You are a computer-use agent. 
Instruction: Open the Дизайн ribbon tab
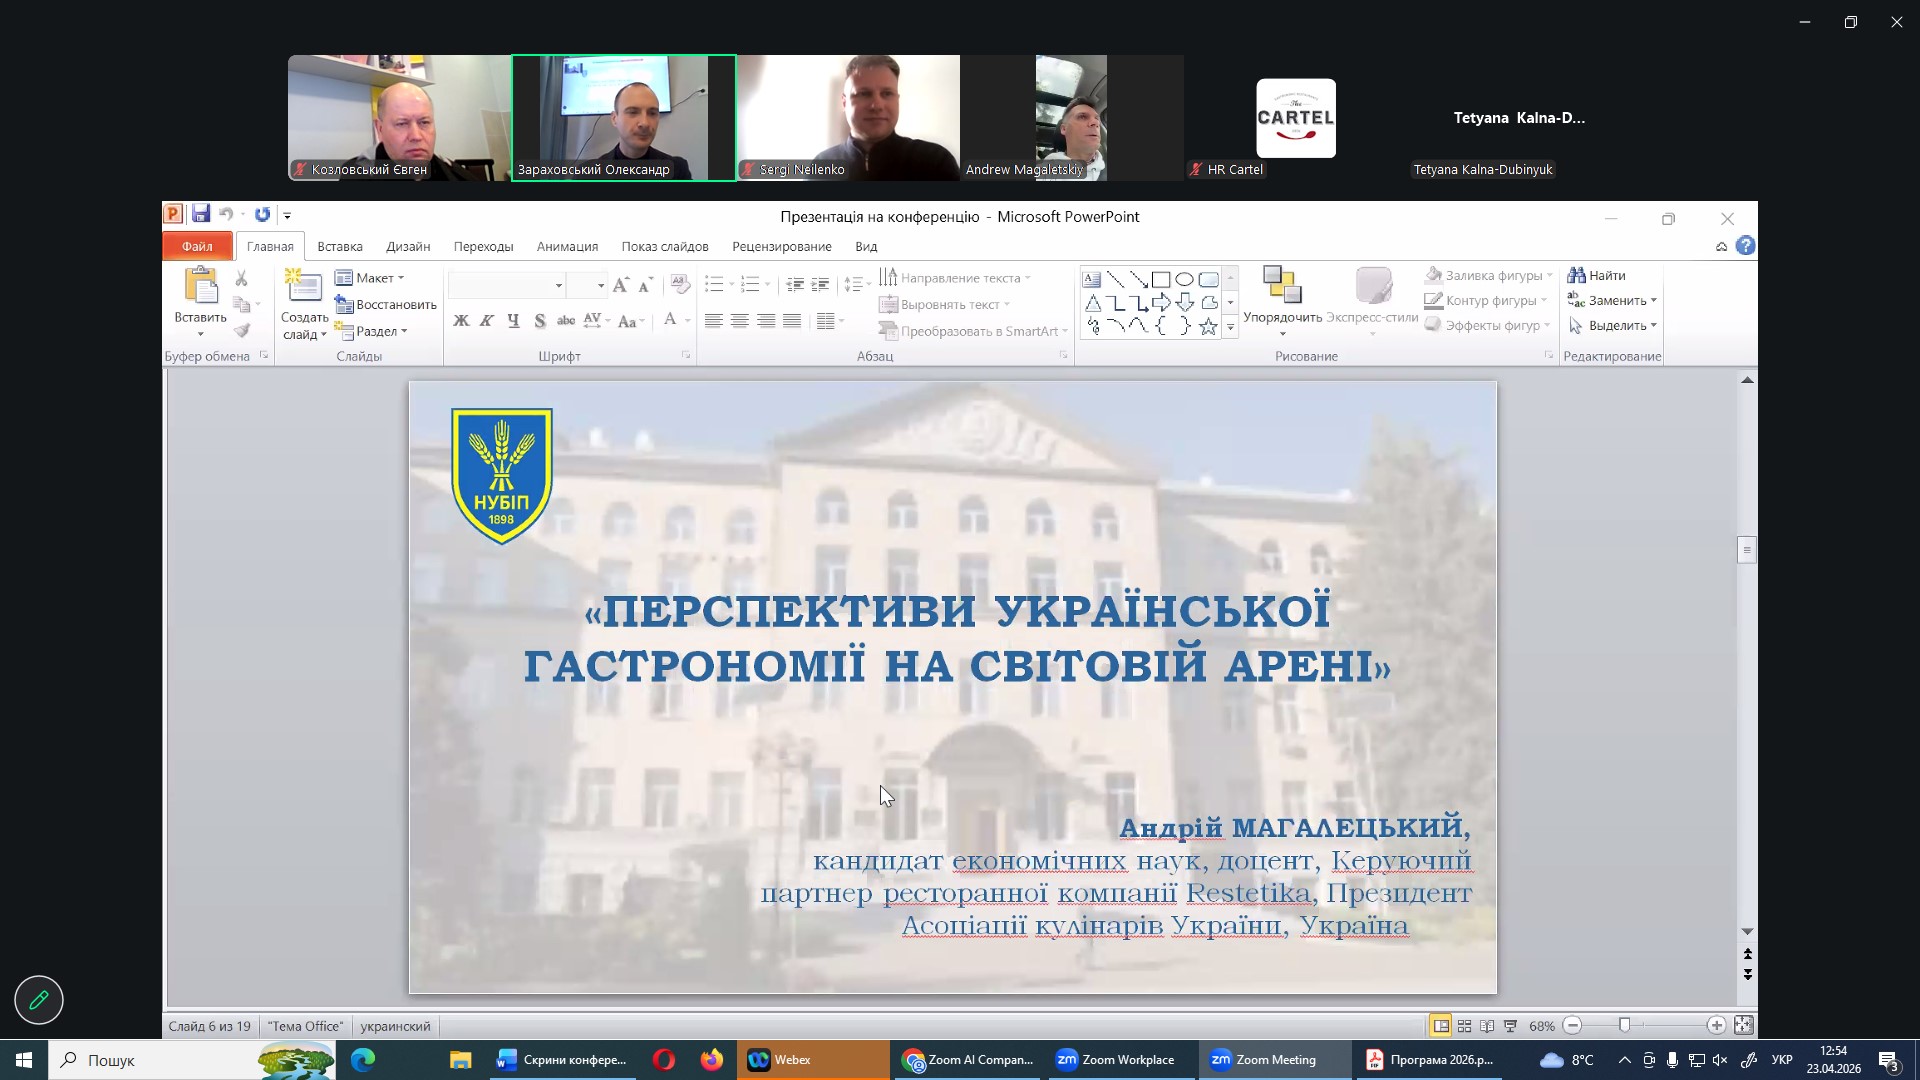408,246
